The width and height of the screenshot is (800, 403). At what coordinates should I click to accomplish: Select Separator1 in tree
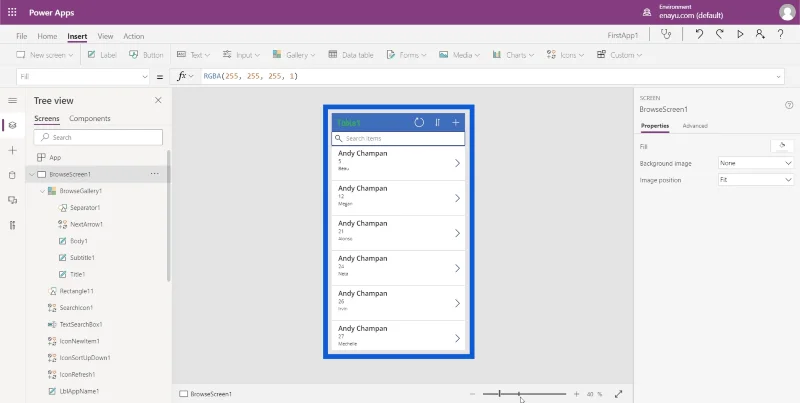85,208
